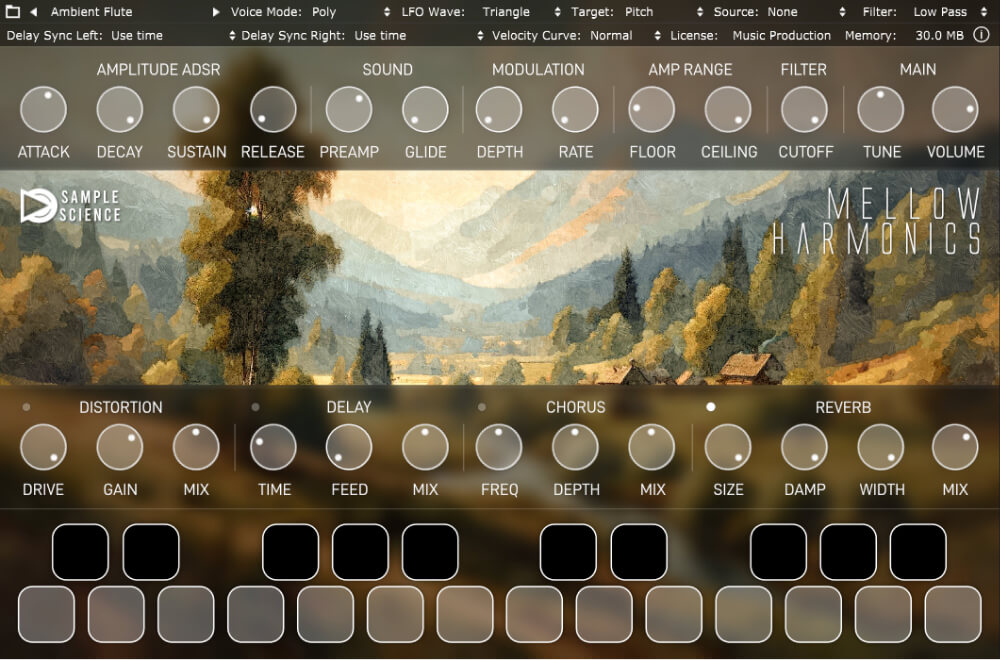This screenshot has width=1000, height=660.
Task: Click the Reverb Mix knob
Action: pos(955,447)
